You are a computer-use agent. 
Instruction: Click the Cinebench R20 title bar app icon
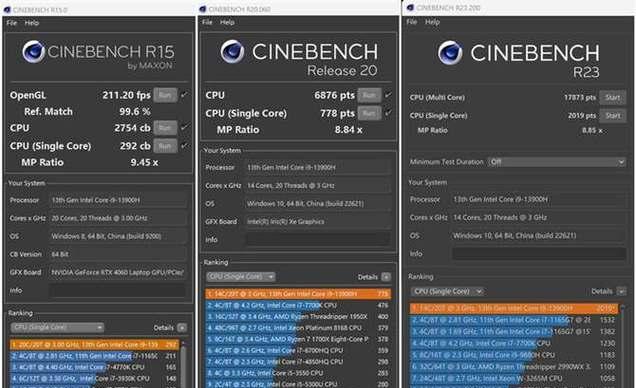203,9
